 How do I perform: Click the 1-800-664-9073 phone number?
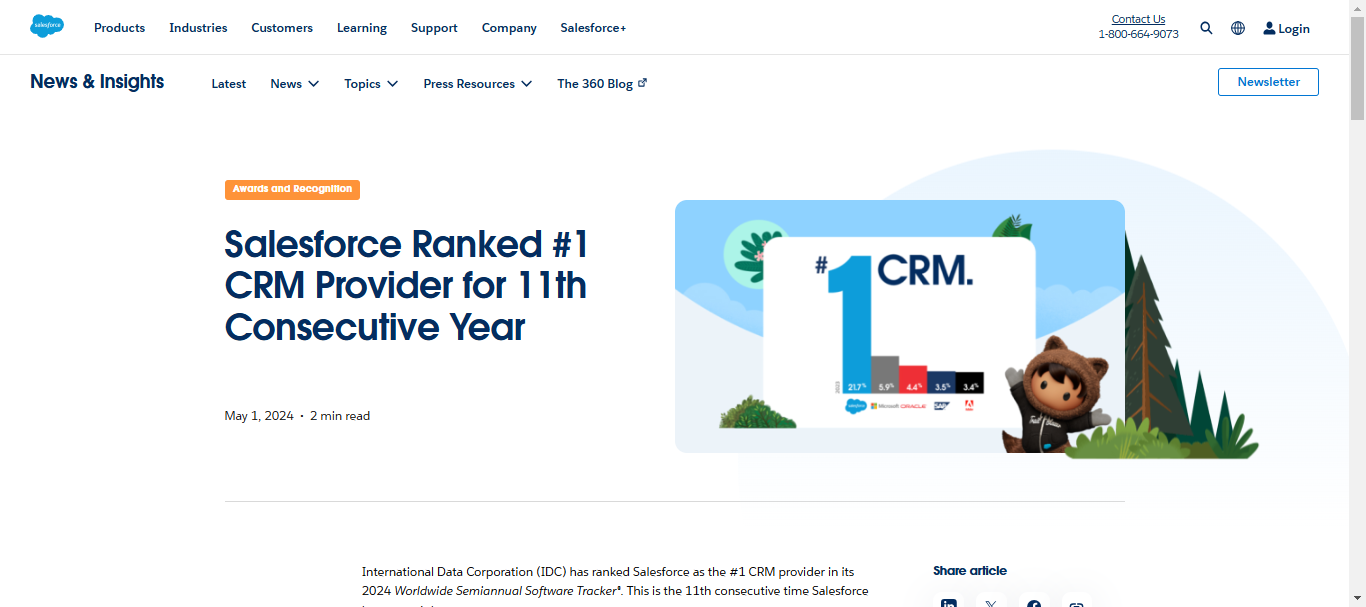(x=1138, y=33)
